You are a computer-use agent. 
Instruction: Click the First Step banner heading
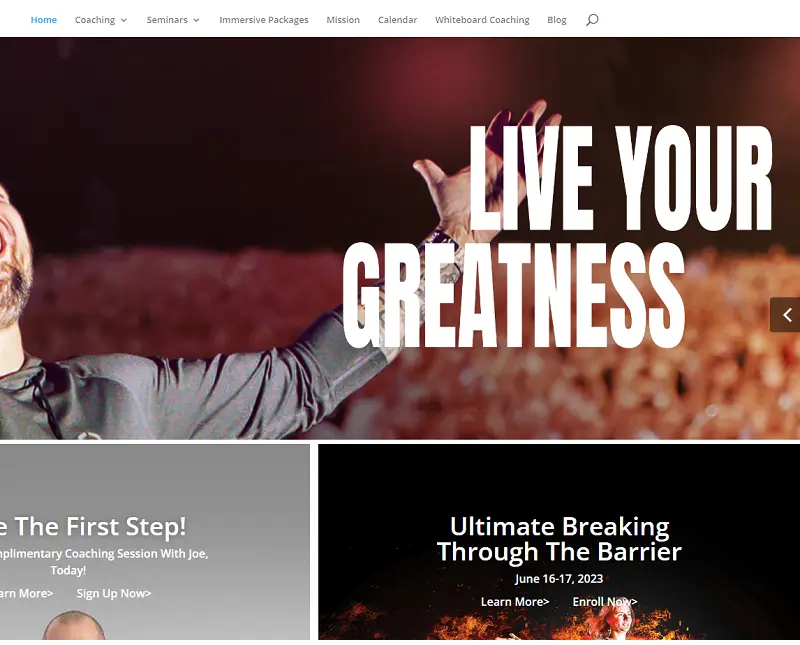[x=93, y=526]
